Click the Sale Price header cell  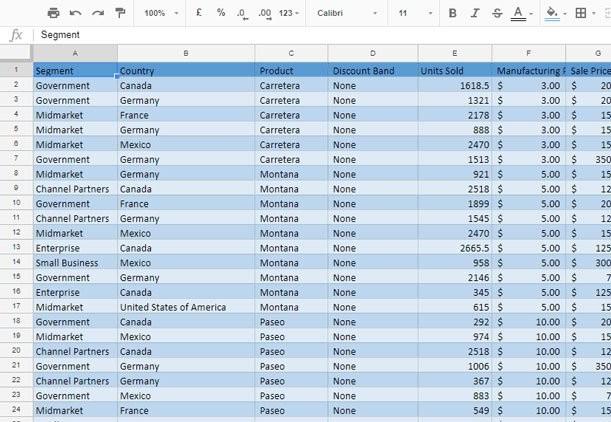point(588,71)
